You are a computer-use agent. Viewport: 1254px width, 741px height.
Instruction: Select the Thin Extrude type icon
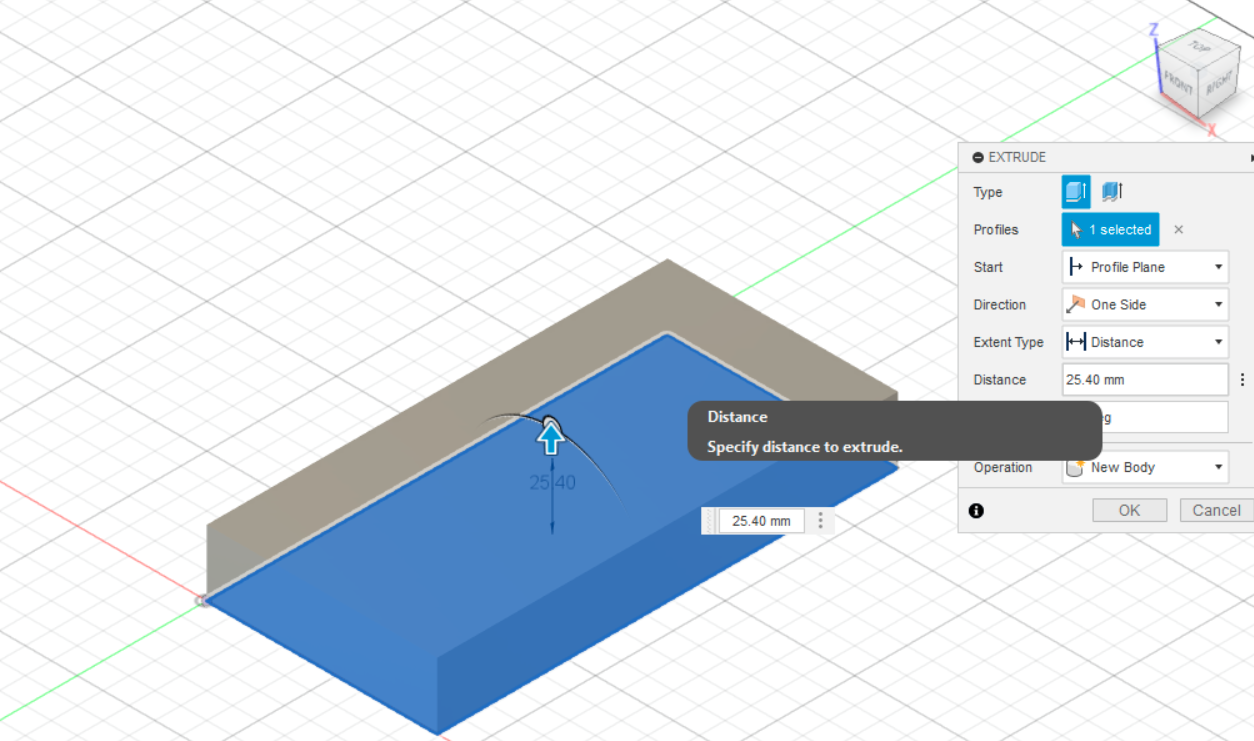pyautogui.click(x=1112, y=191)
